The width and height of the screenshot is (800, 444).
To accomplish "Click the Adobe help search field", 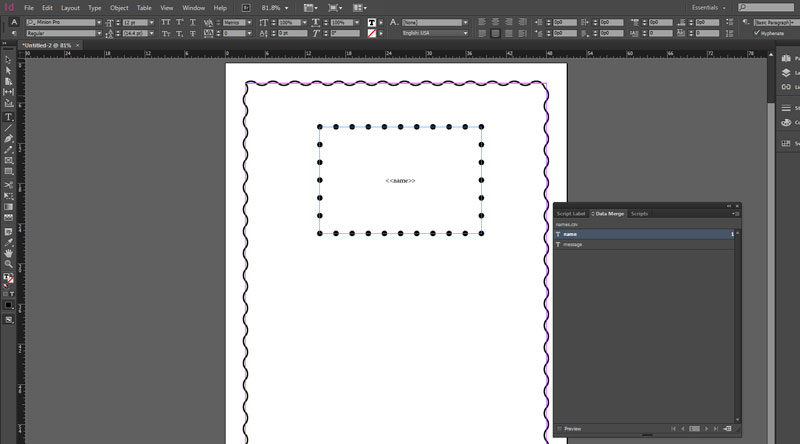I will 766,8.
